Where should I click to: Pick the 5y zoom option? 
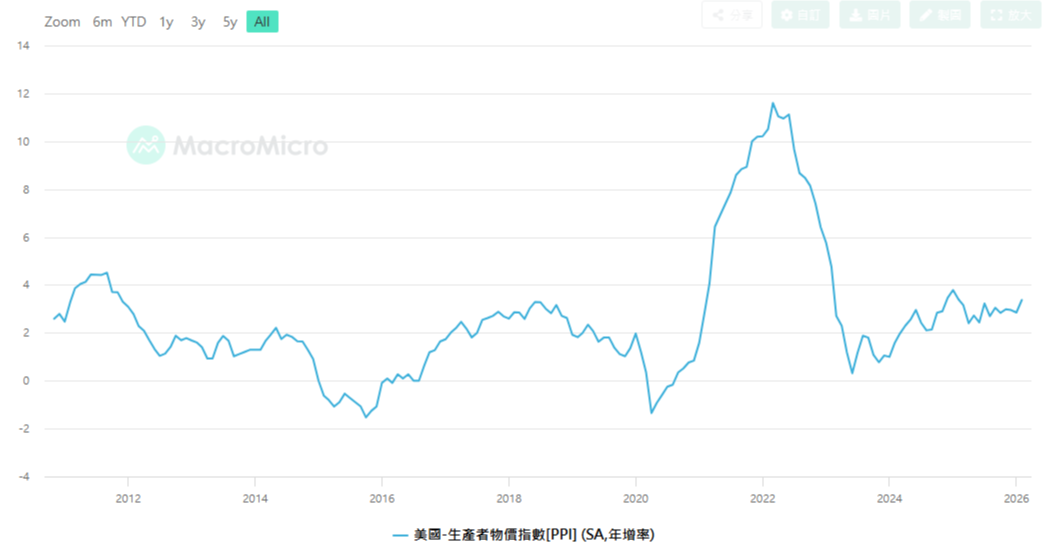coord(230,22)
